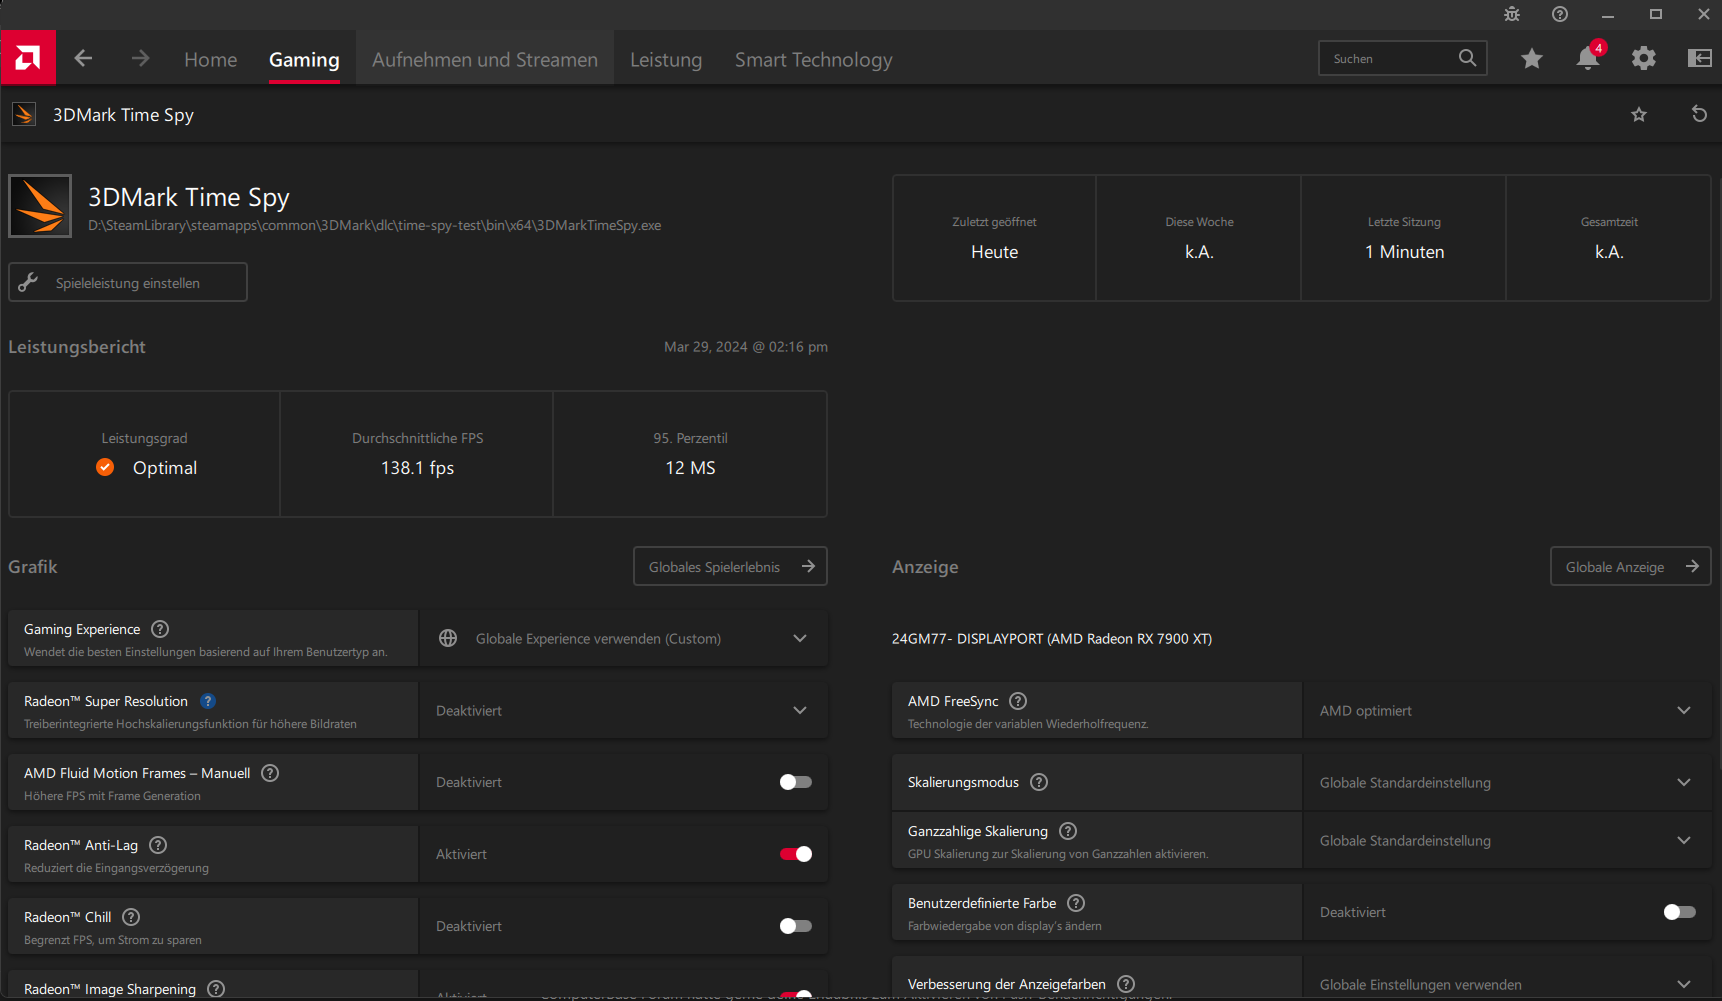Click the Zuletzt geöffnet Heute card

click(x=995, y=238)
